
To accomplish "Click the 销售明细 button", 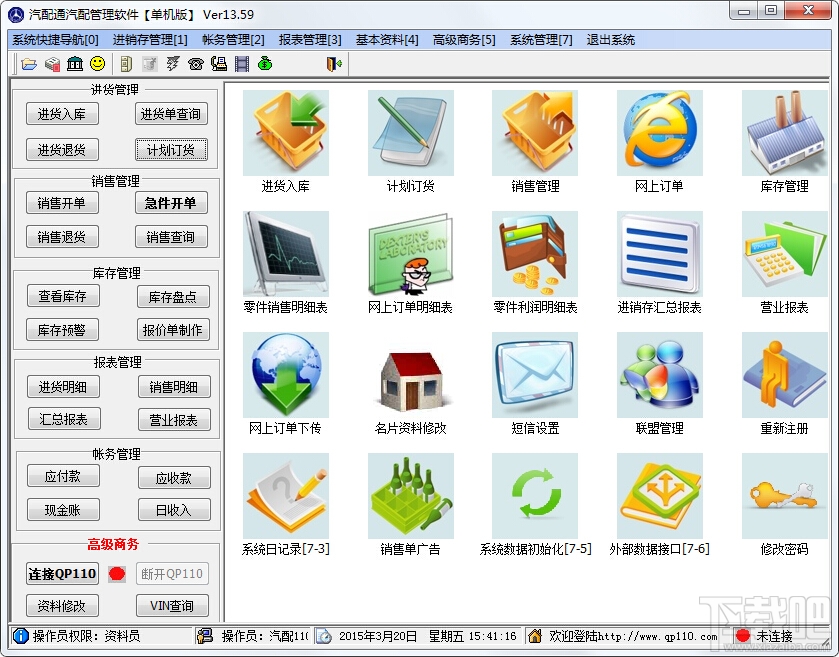I will (x=174, y=387).
